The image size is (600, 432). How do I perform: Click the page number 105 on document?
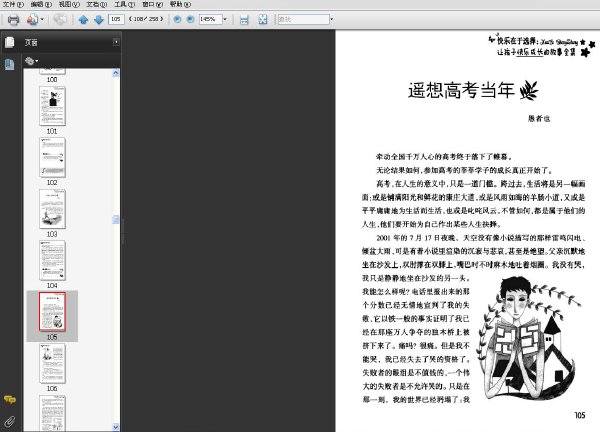[580, 415]
